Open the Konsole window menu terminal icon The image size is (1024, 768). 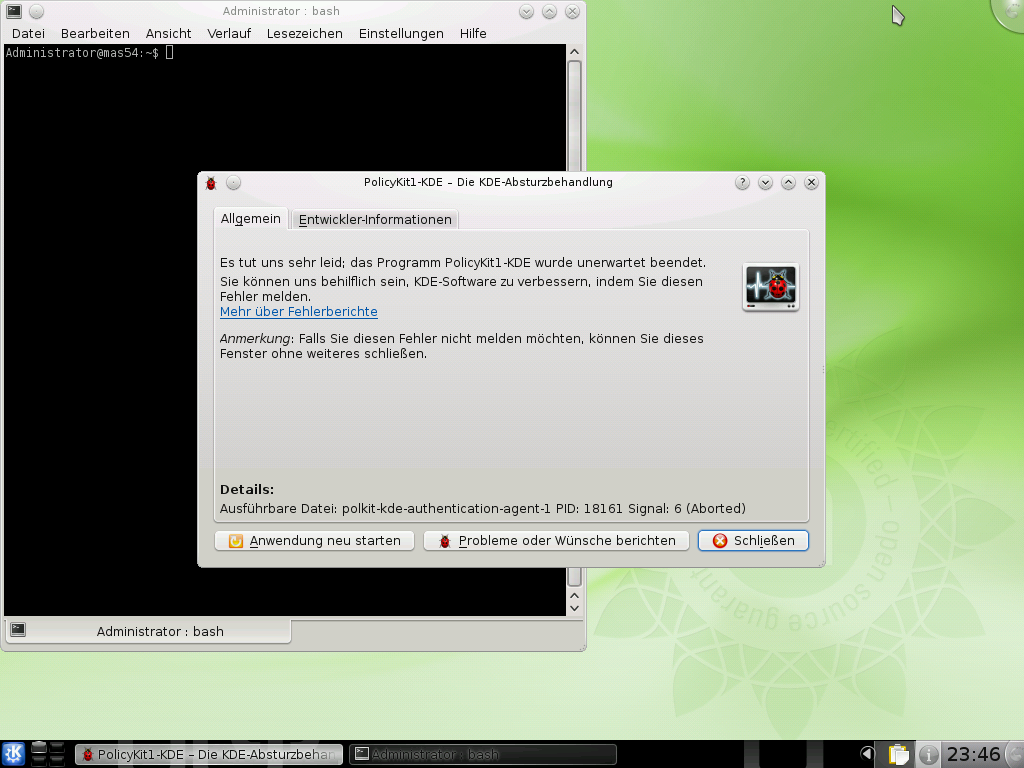coord(14,11)
